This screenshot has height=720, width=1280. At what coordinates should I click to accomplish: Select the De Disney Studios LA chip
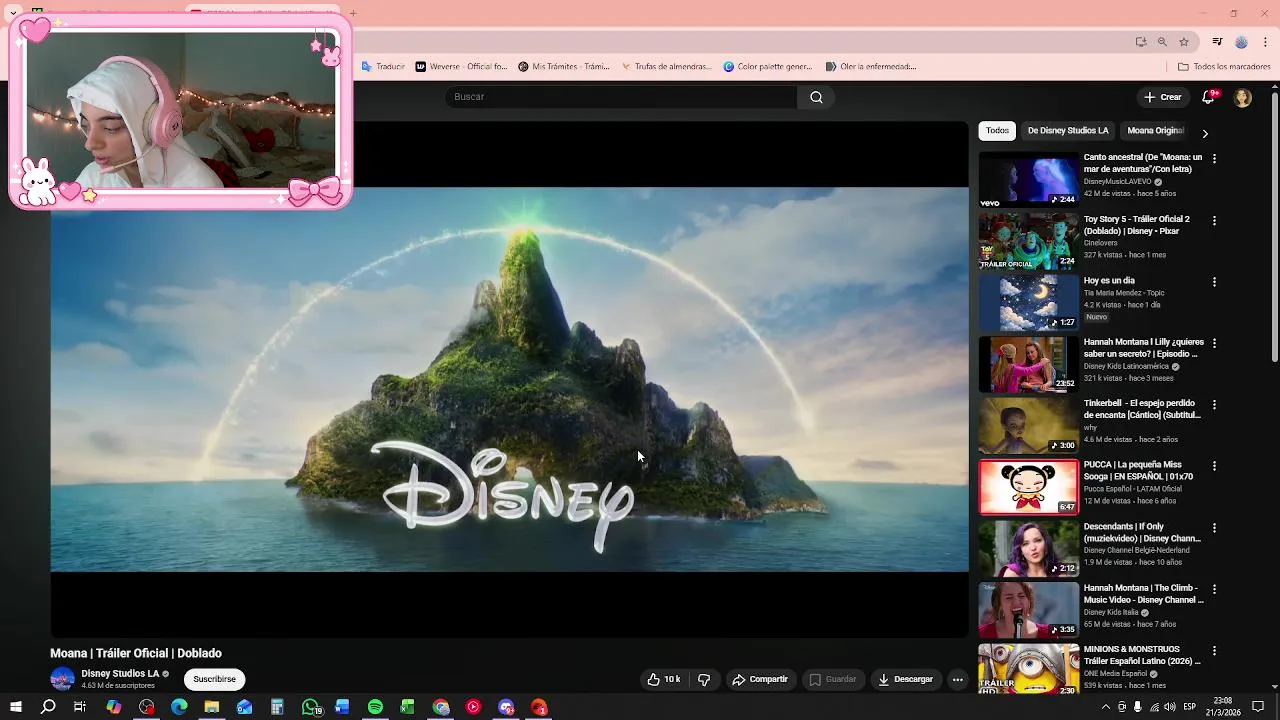pyautogui.click(x=1068, y=130)
